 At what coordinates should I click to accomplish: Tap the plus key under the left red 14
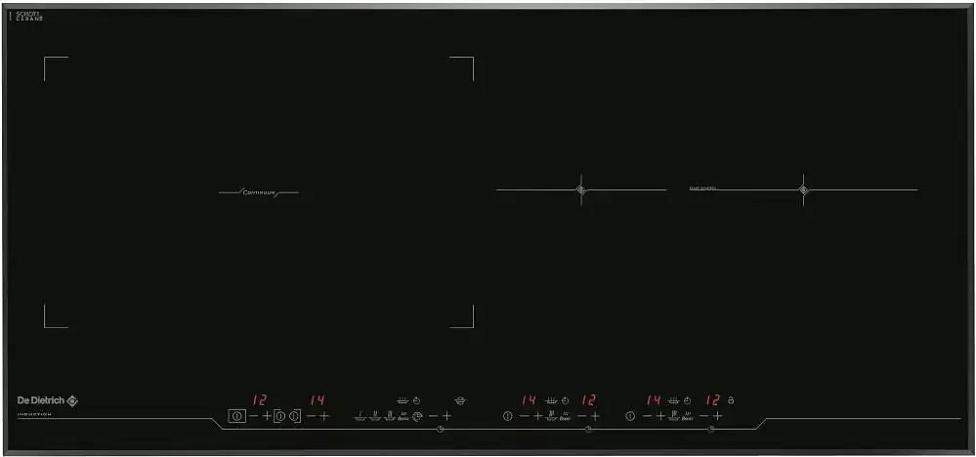324,416
